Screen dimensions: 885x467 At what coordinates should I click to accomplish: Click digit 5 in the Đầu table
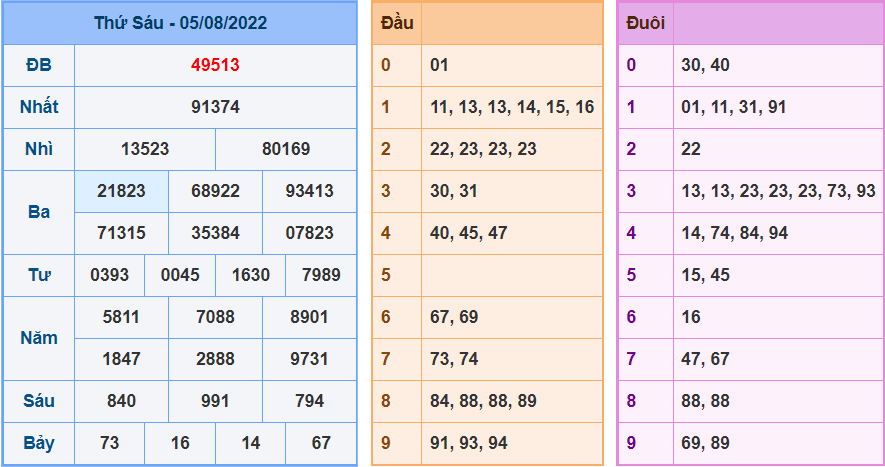(385, 275)
